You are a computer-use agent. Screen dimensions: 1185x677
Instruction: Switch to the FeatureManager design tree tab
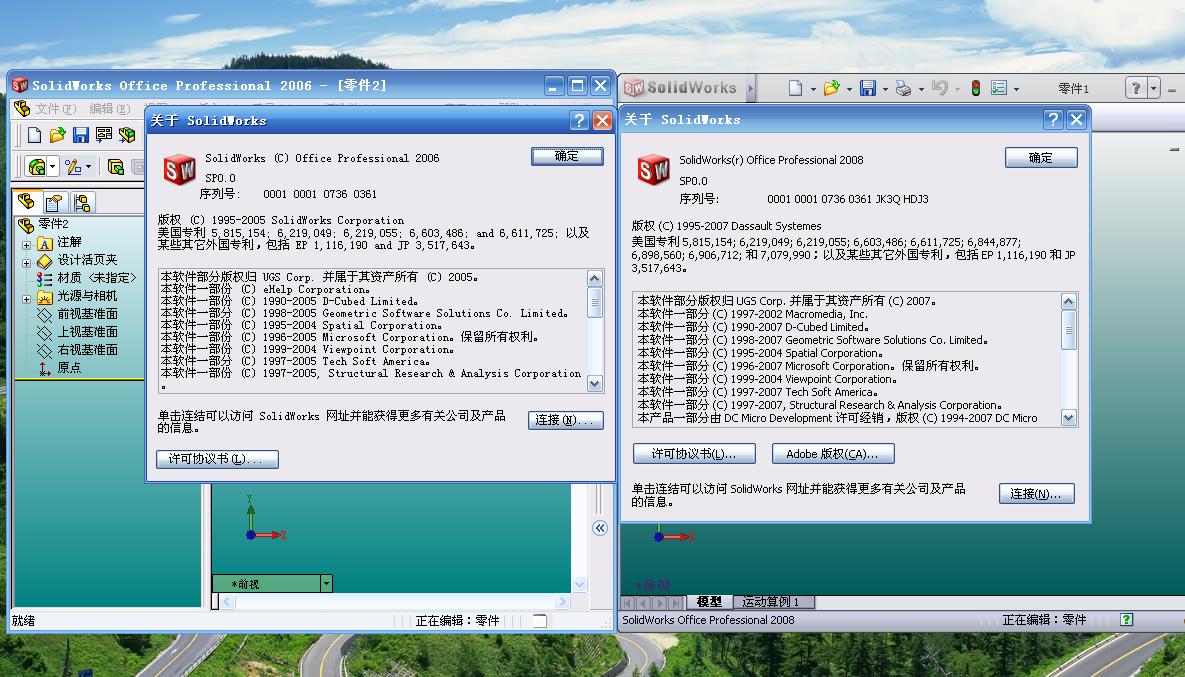pyautogui.click(x=26, y=202)
